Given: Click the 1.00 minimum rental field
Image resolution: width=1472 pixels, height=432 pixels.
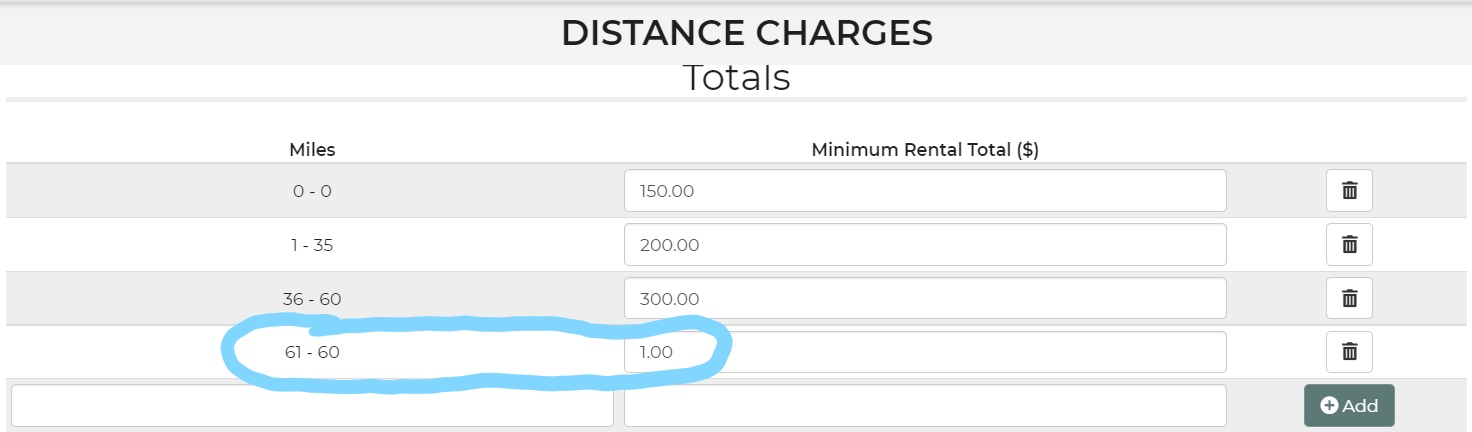Looking at the screenshot, I should pyautogui.click(x=924, y=352).
